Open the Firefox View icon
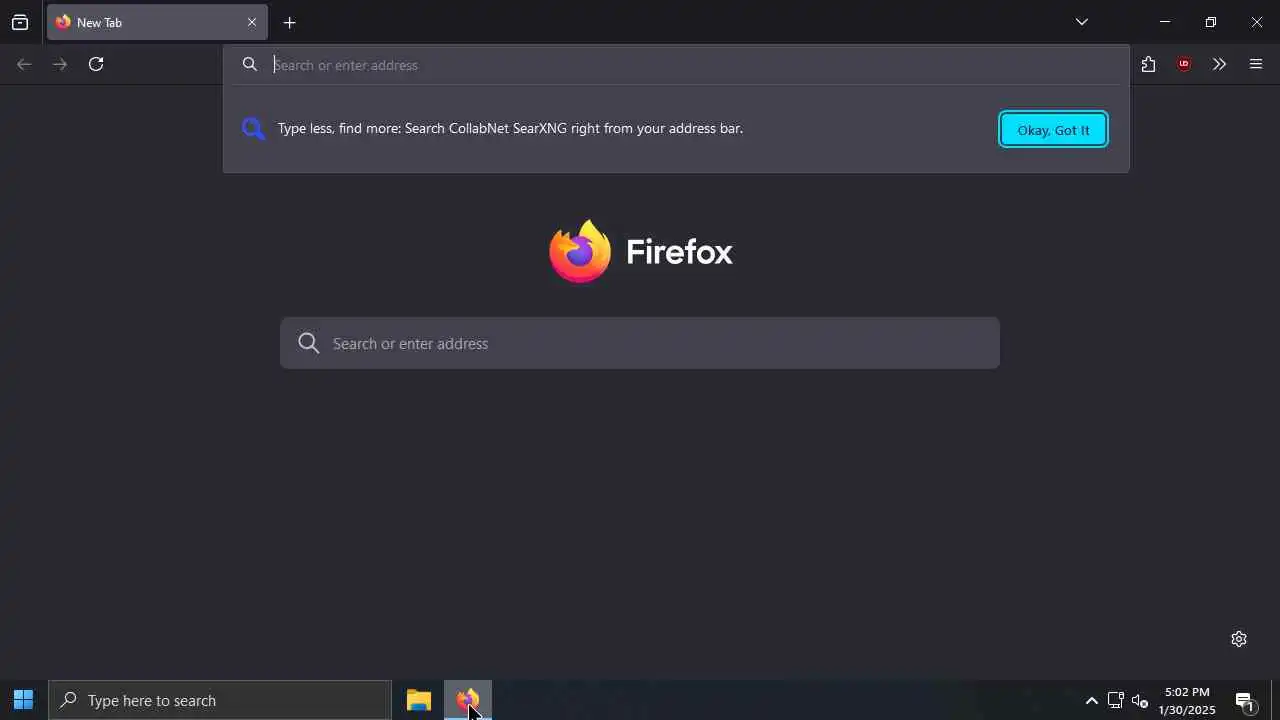 pos(20,22)
